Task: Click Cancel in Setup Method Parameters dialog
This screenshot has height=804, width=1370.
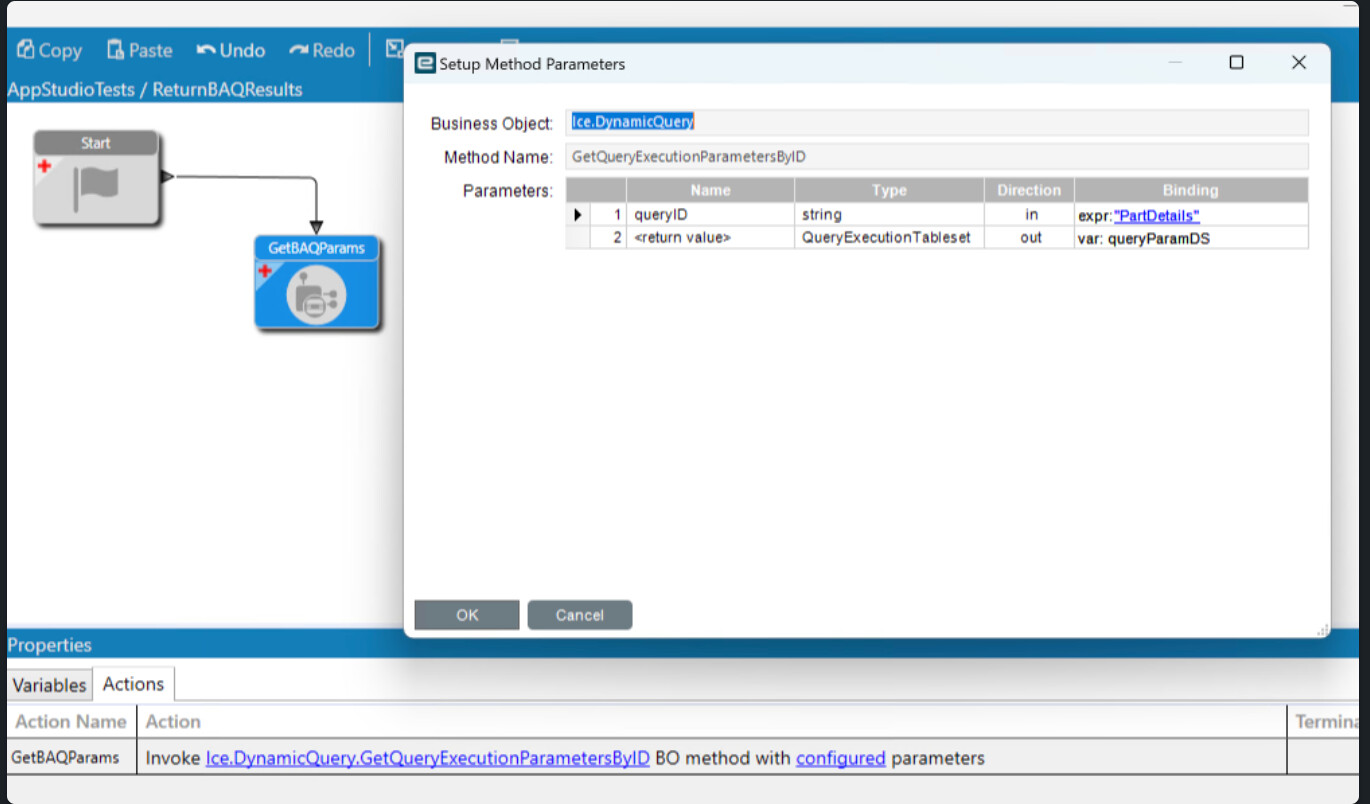Action: (x=580, y=615)
